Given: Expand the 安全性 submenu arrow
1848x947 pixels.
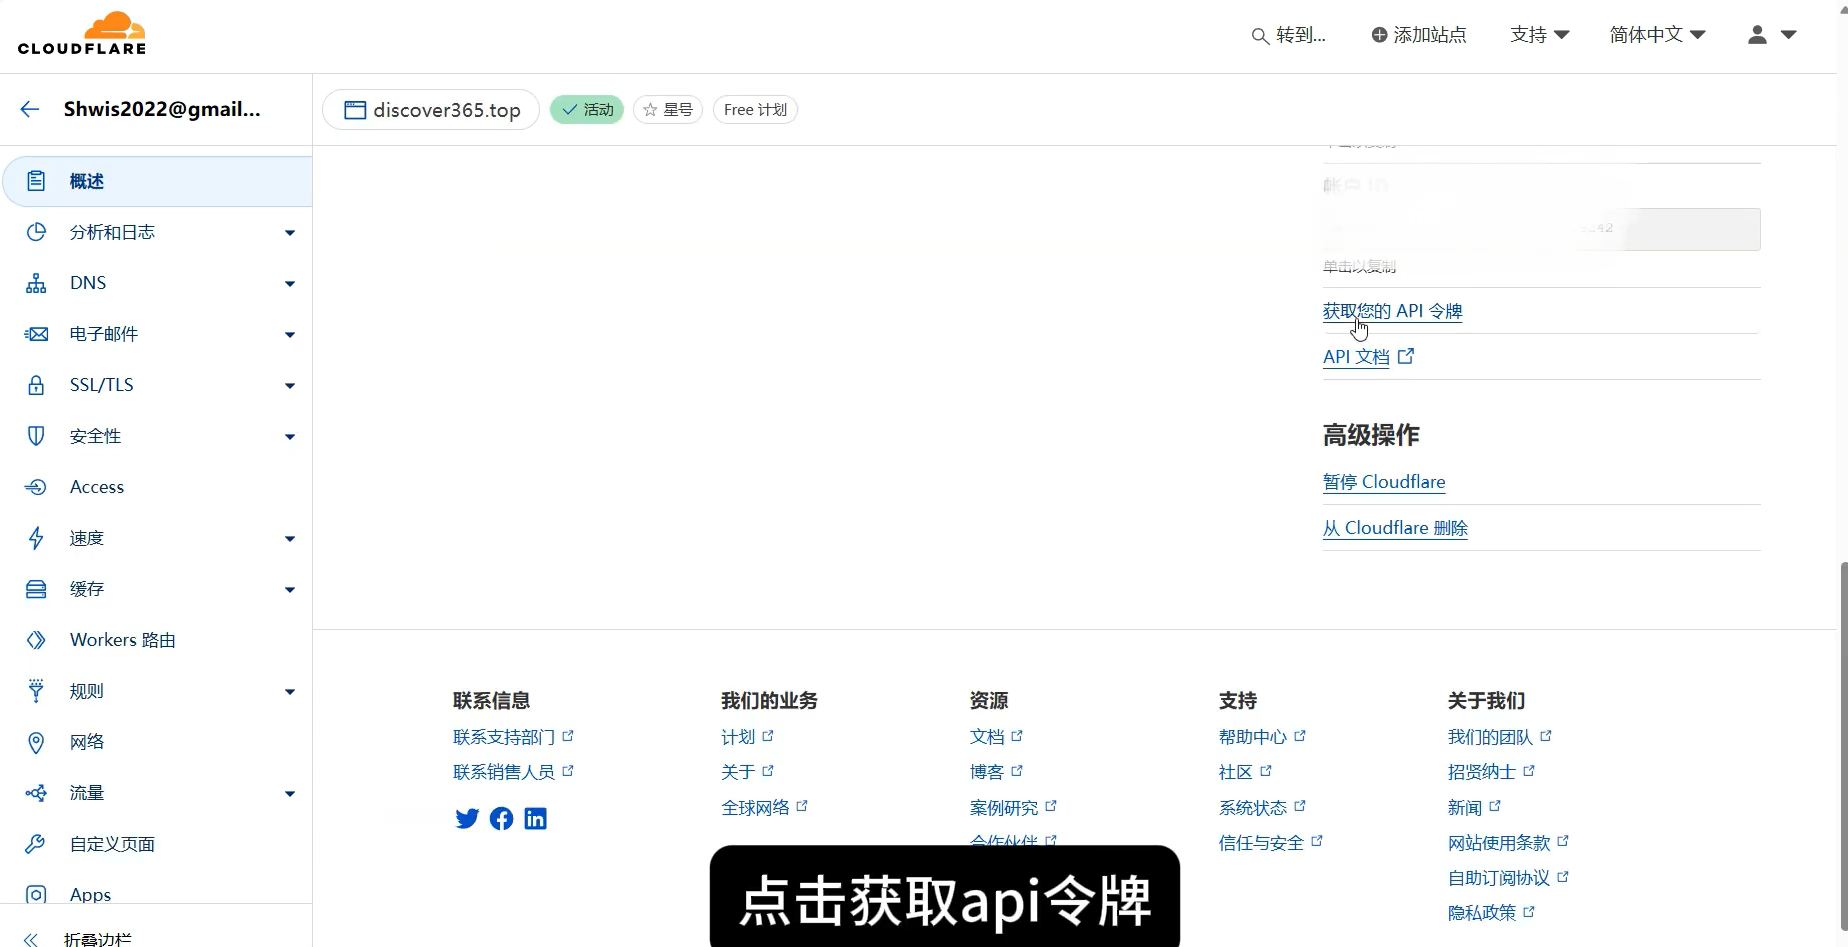Looking at the screenshot, I should 290,437.
